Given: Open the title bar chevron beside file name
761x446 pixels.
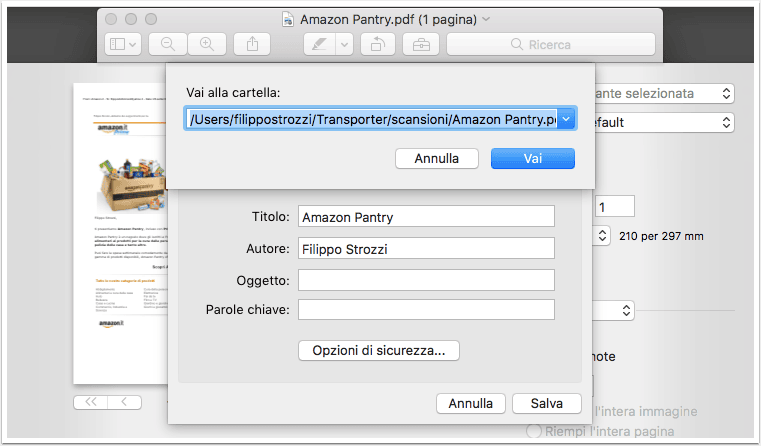Looking at the screenshot, I should [486, 19].
